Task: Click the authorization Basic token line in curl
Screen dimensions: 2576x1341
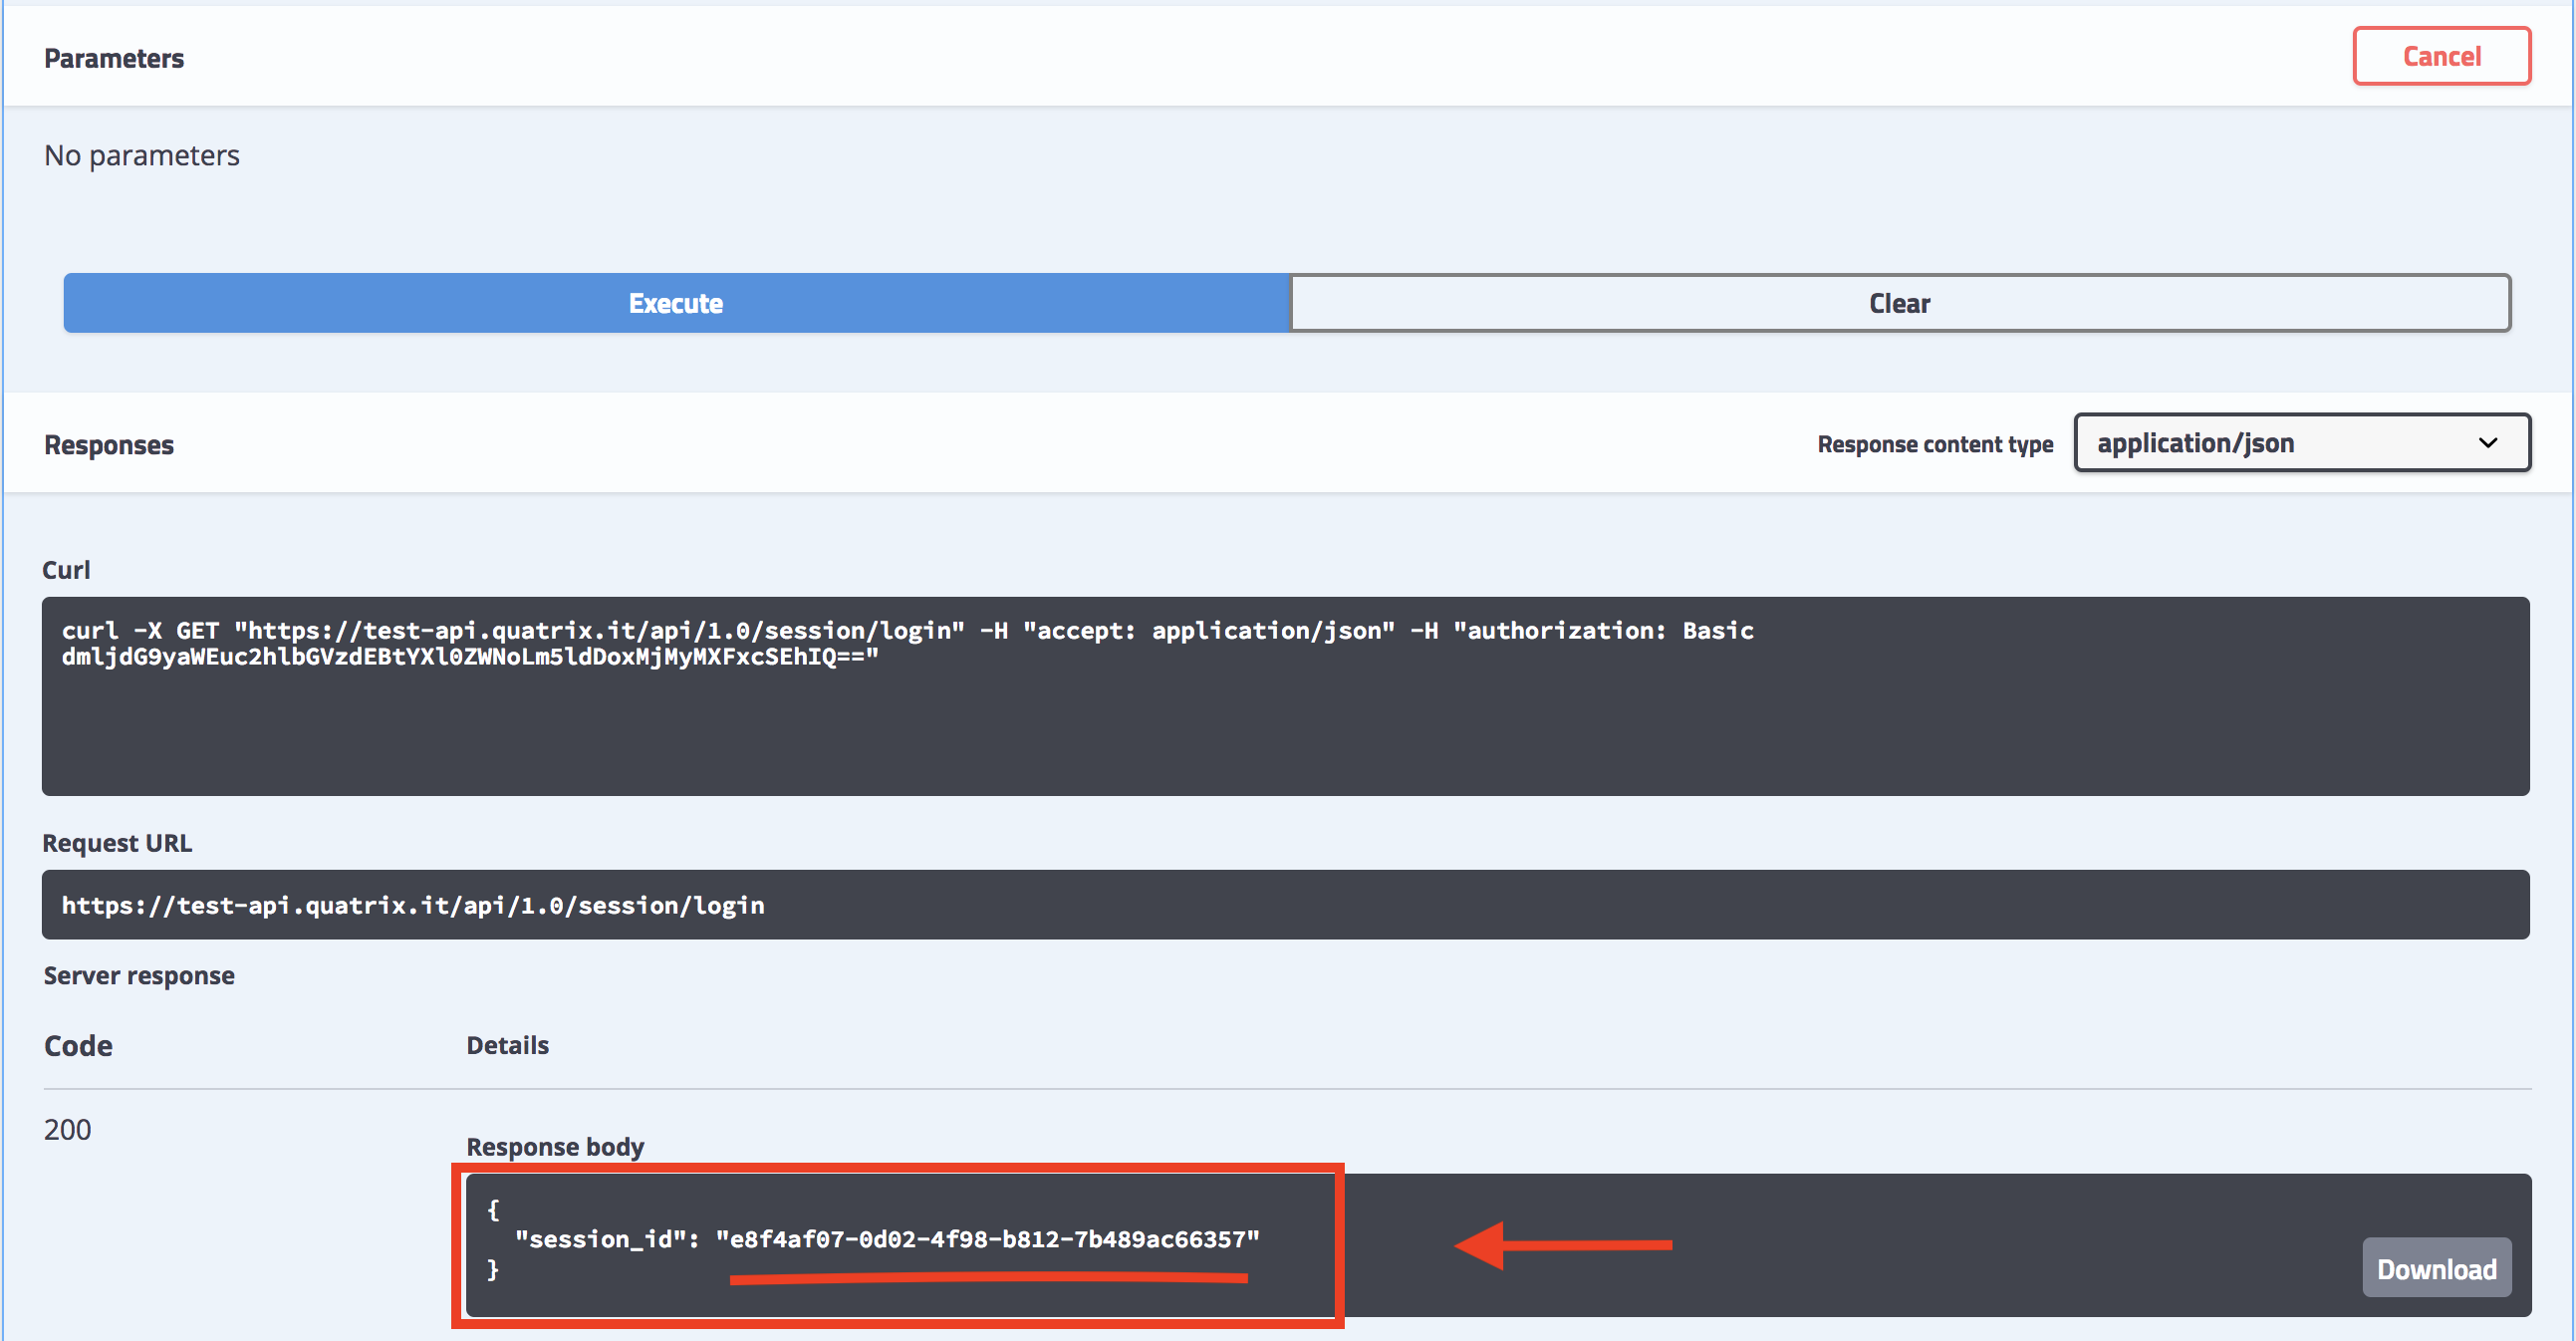Action: (x=470, y=657)
